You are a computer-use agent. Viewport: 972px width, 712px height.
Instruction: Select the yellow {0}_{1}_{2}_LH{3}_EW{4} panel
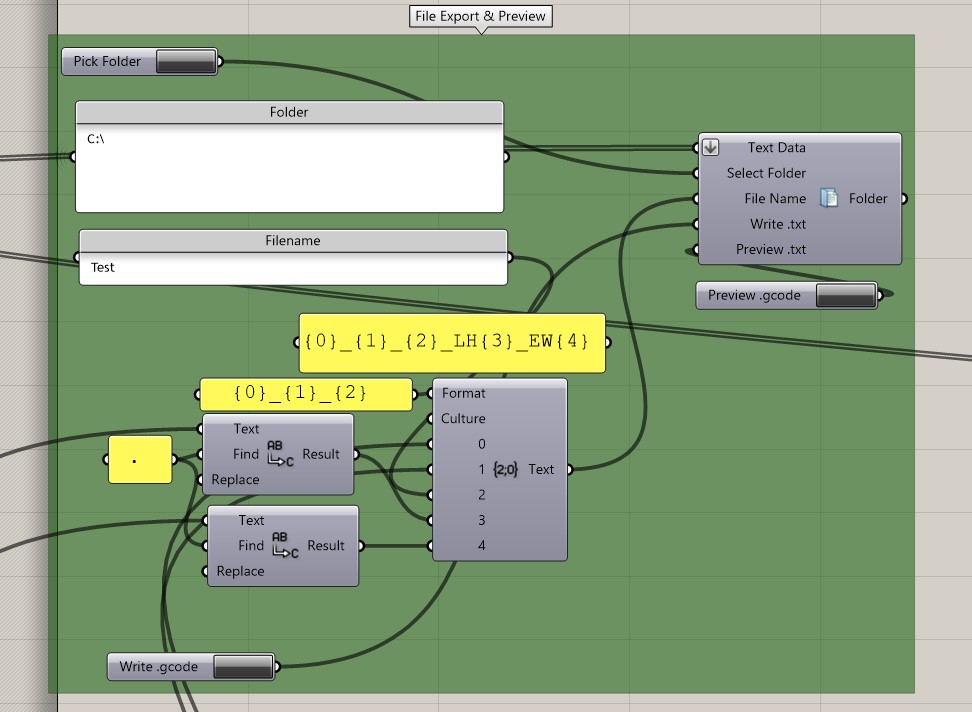[451, 342]
